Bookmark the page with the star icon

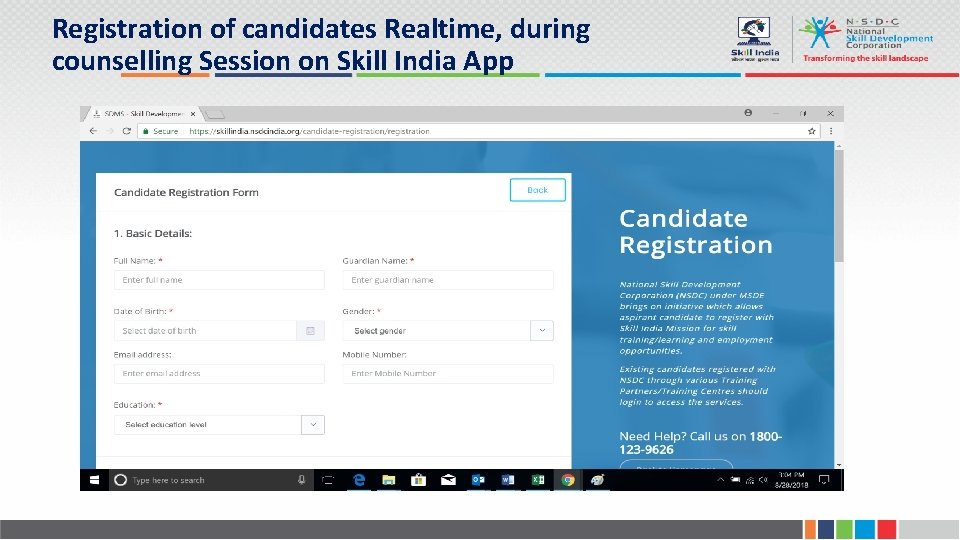pos(812,131)
